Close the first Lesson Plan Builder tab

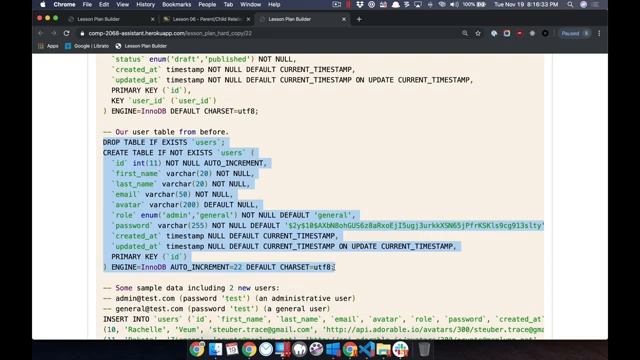click(153, 19)
